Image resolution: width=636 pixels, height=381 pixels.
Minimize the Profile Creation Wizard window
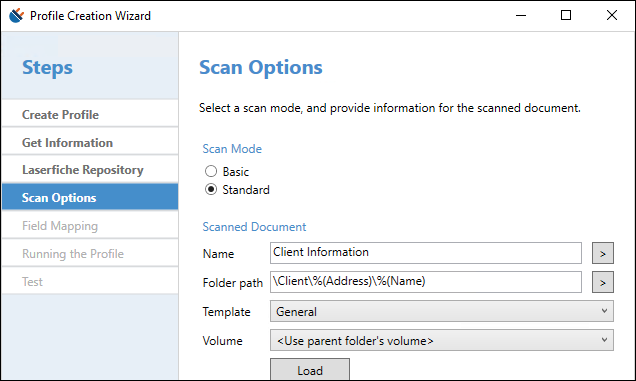pyautogui.click(x=521, y=15)
